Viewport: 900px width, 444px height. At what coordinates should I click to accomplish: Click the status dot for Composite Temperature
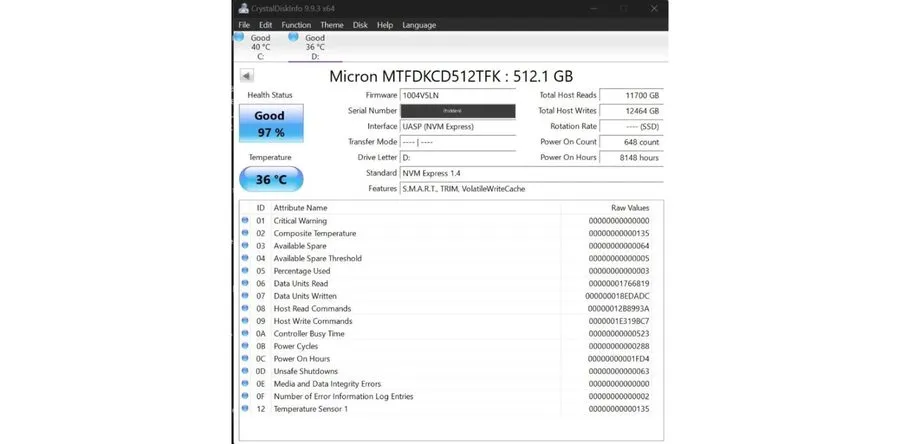pos(245,233)
